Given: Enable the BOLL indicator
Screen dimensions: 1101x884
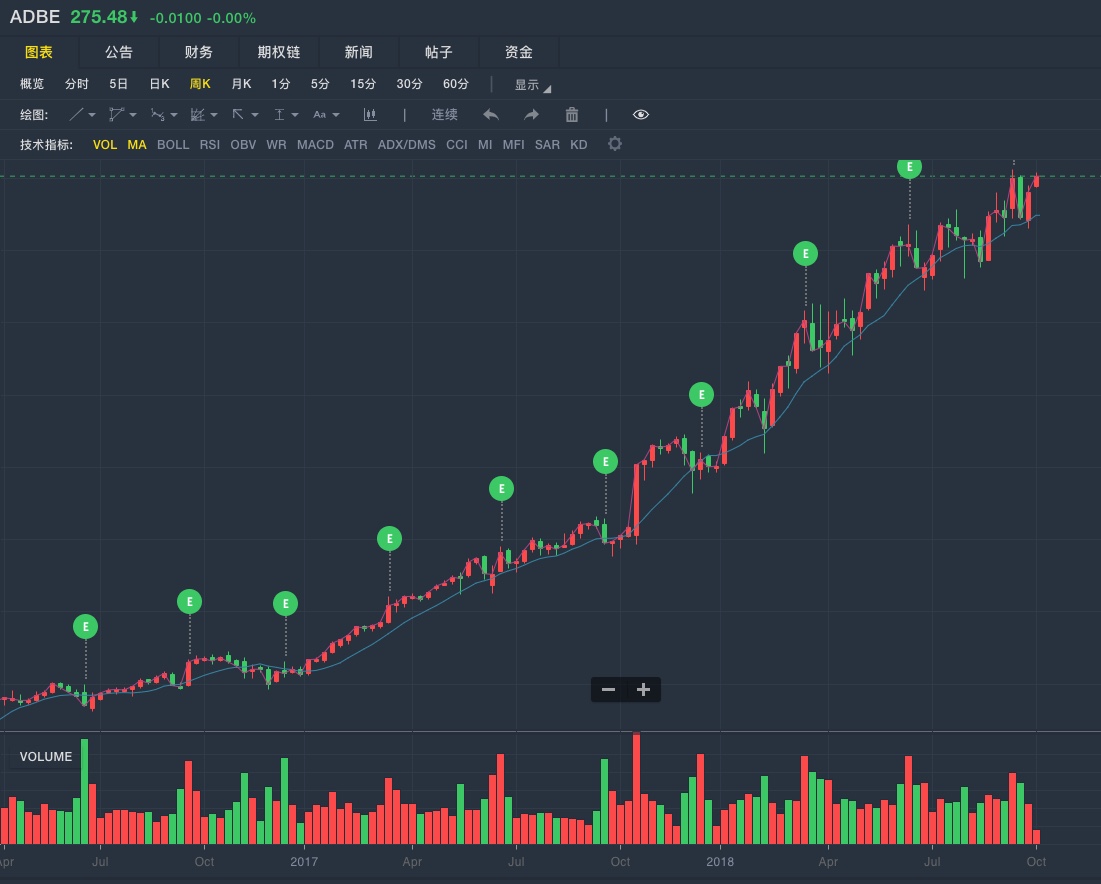Looking at the screenshot, I should [173, 145].
